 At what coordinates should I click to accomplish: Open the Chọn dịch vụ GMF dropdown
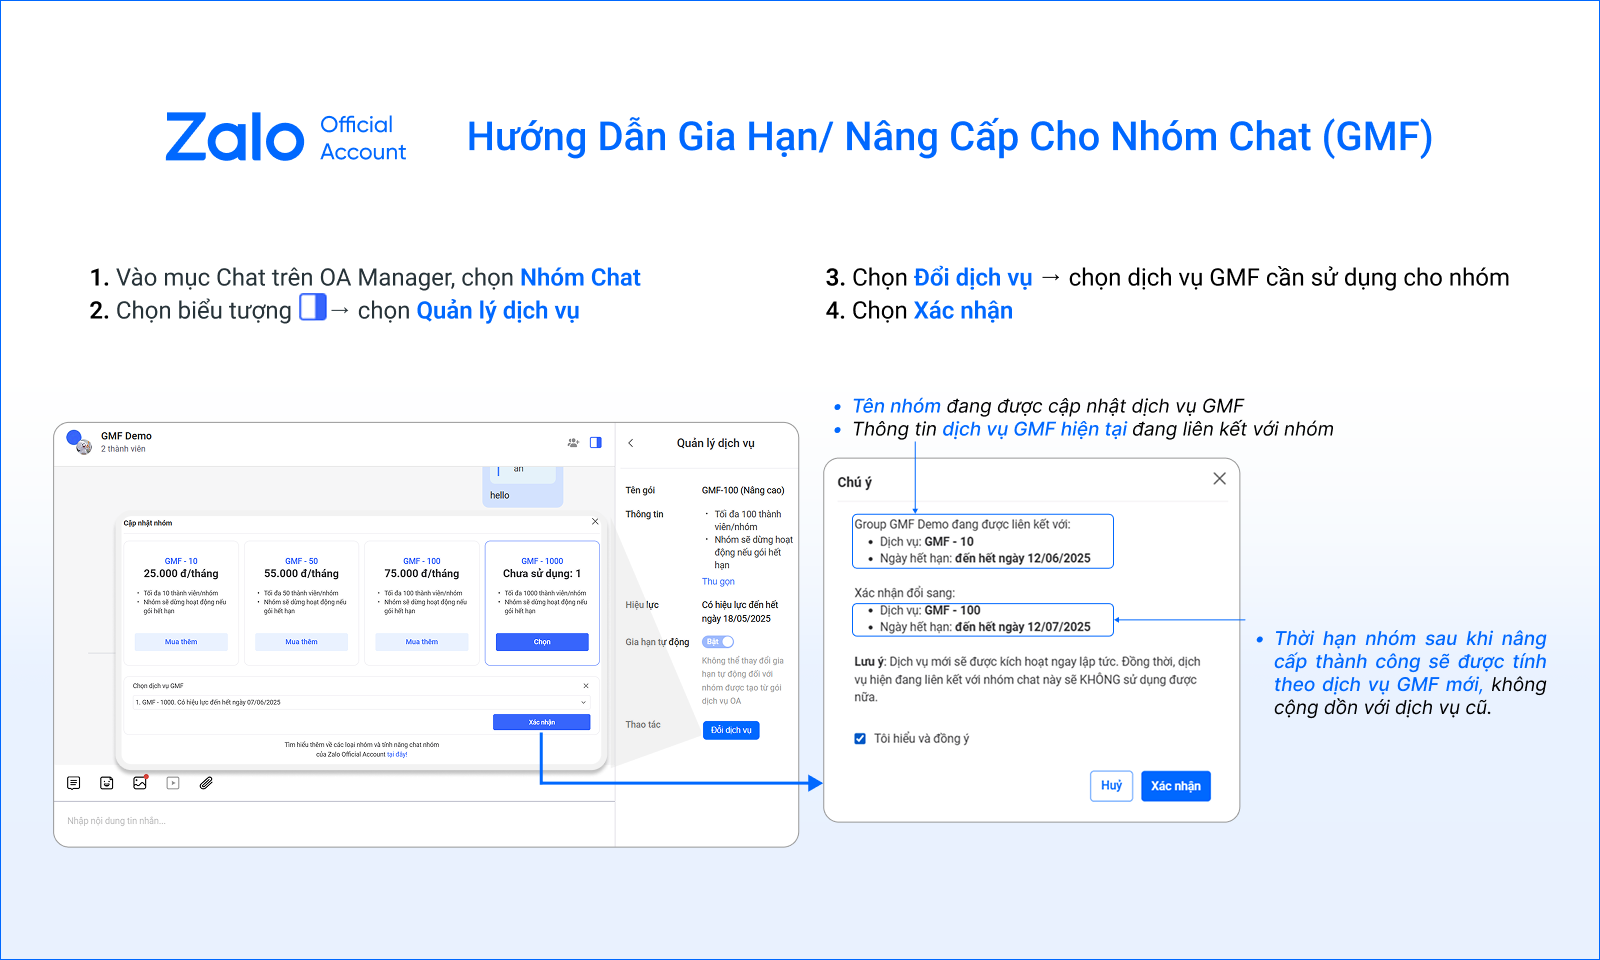(361, 702)
